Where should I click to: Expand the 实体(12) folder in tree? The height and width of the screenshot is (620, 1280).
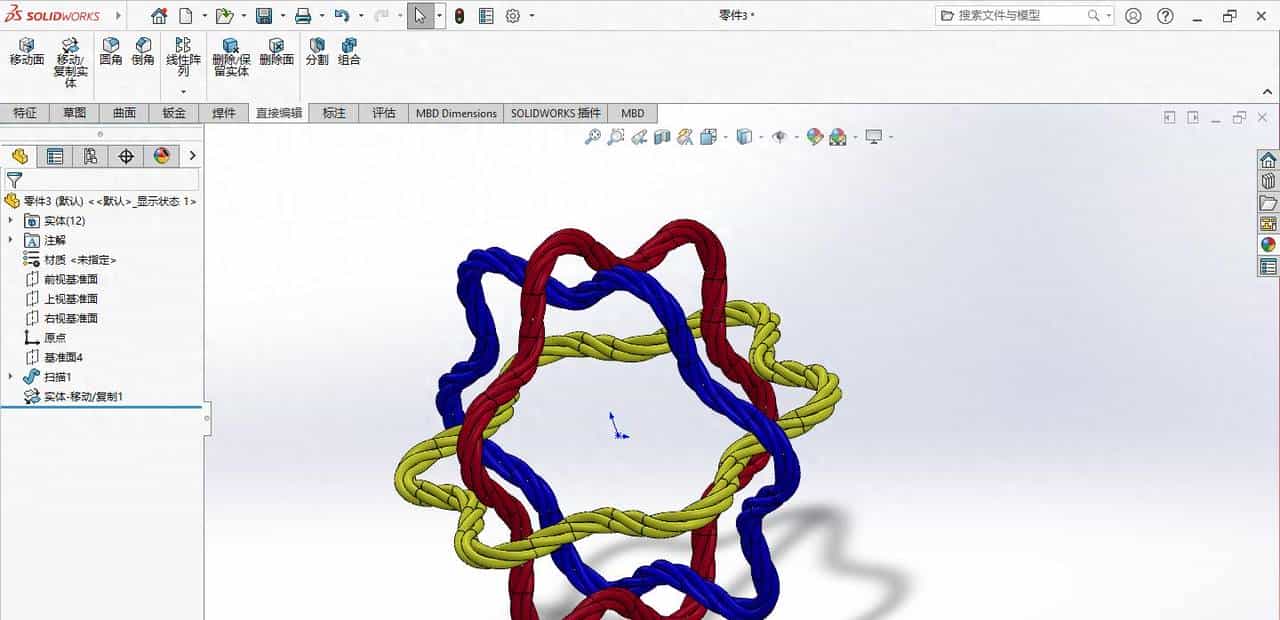pos(11,220)
